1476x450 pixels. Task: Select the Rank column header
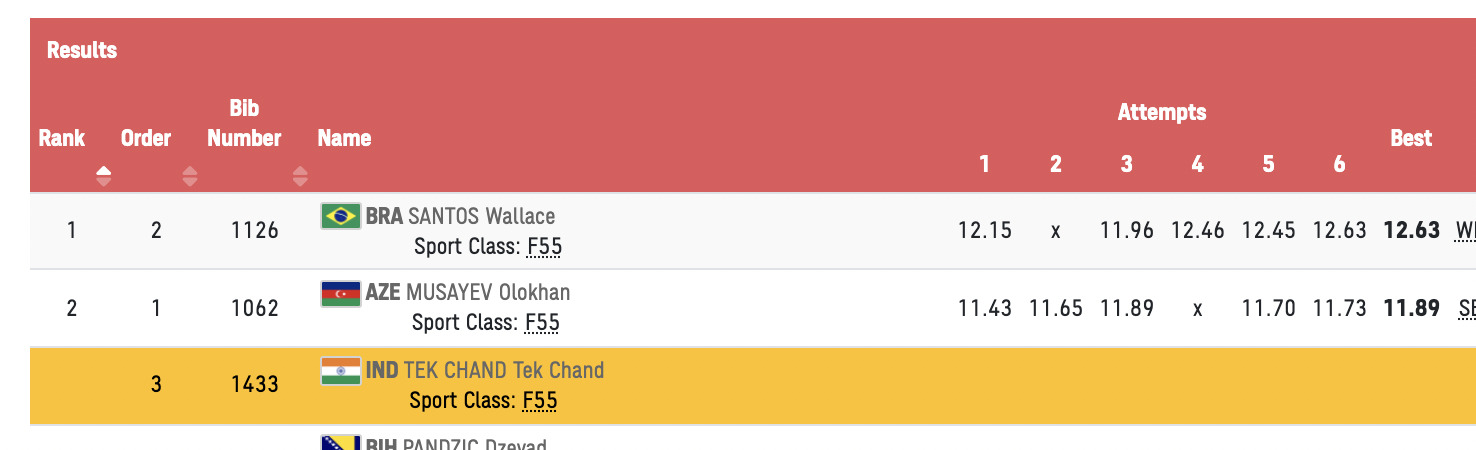coord(62,138)
